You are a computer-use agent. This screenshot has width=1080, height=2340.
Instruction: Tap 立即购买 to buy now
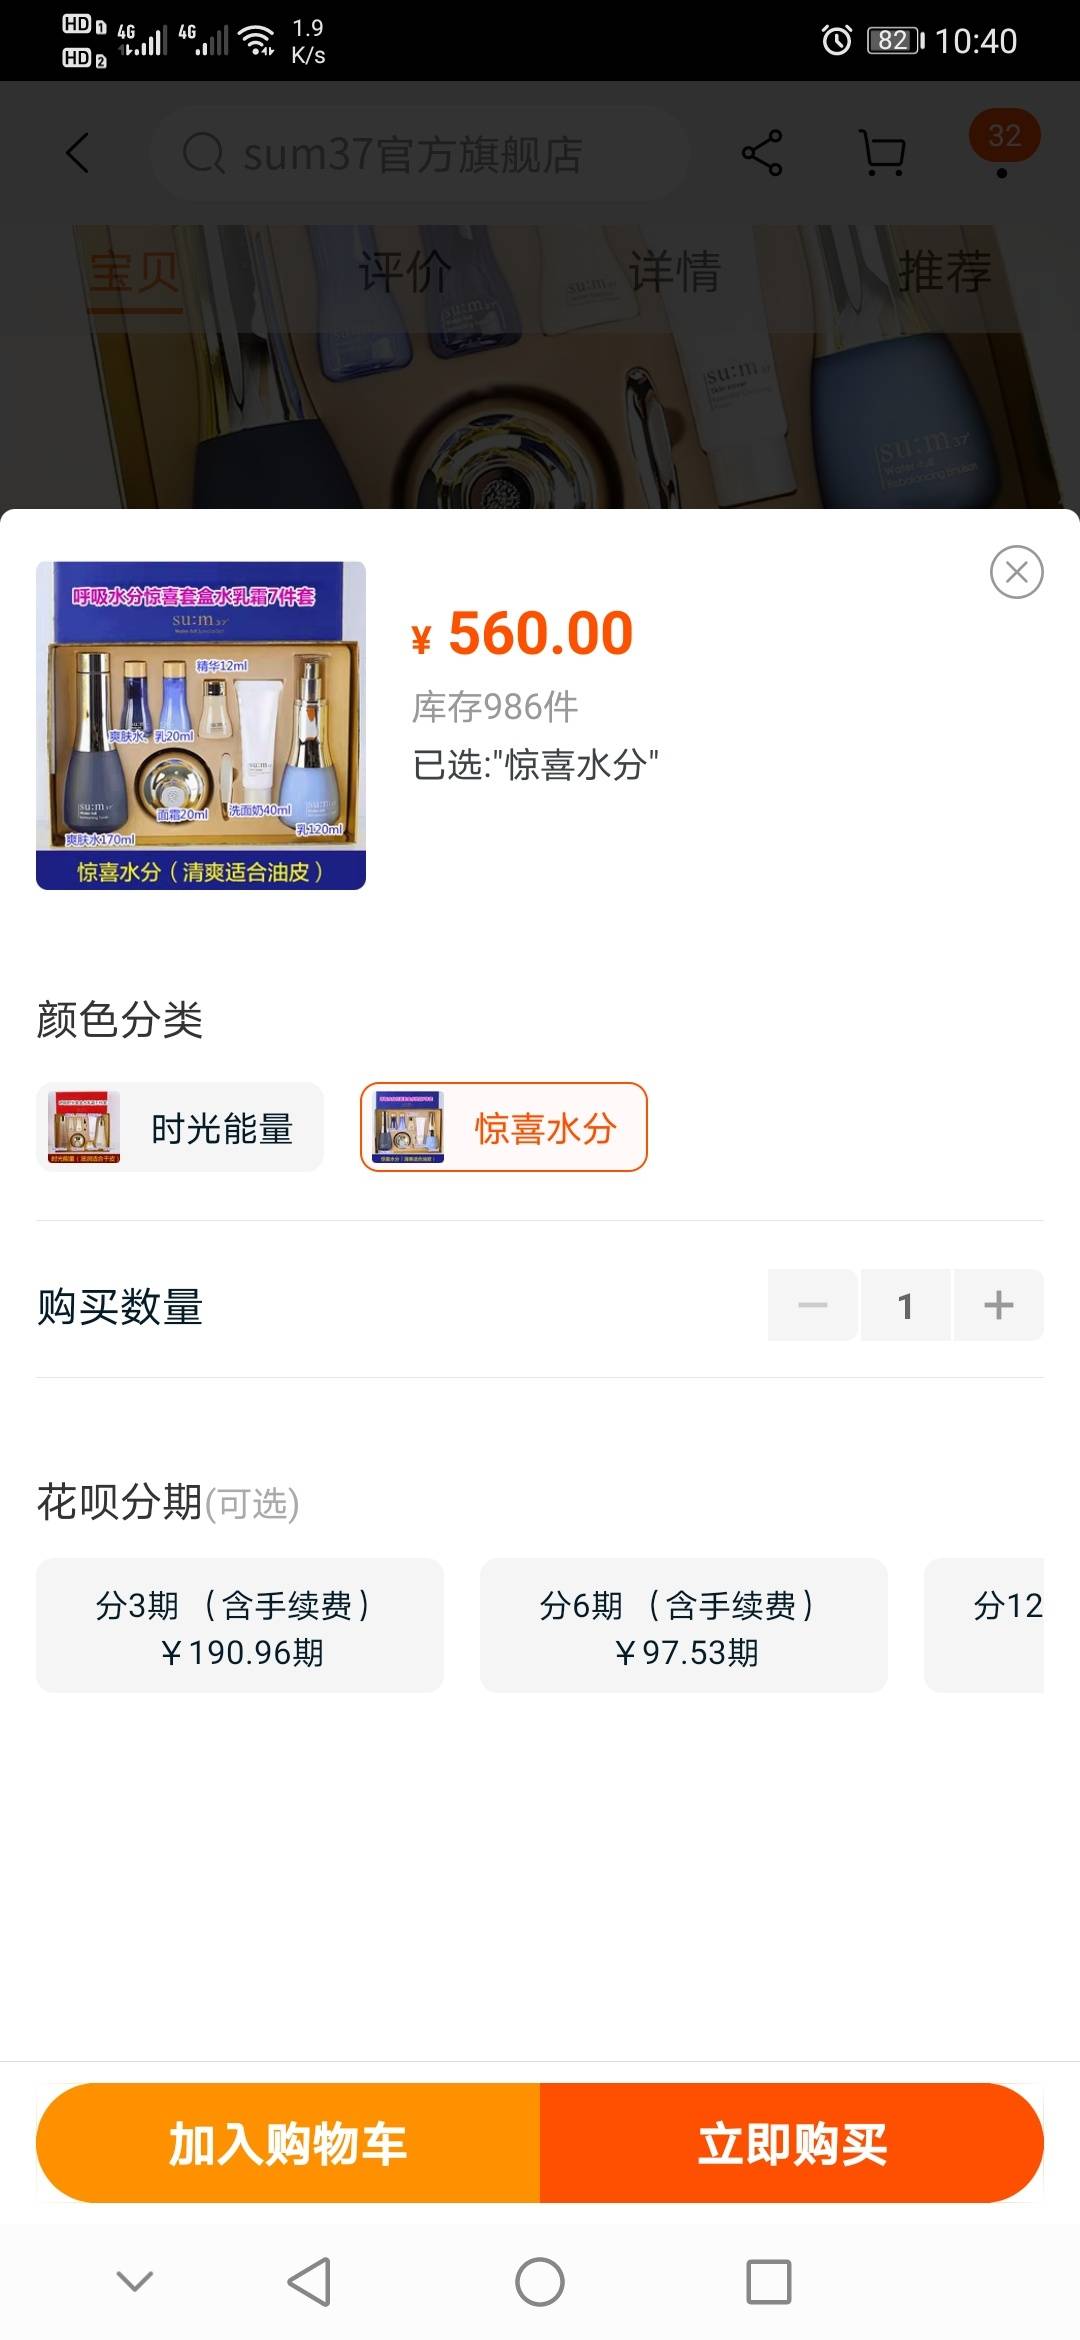pyautogui.click(x=792, y=2143)
